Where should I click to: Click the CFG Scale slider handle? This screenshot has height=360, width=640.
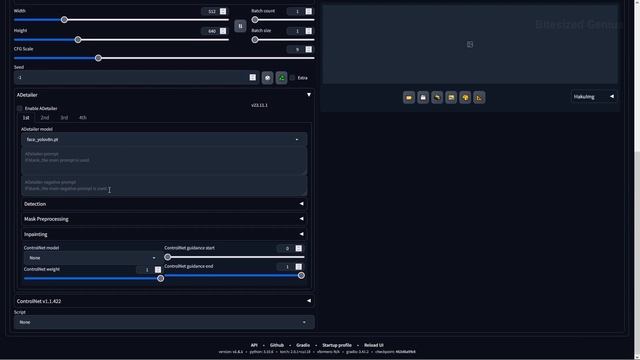pos(98,58)
